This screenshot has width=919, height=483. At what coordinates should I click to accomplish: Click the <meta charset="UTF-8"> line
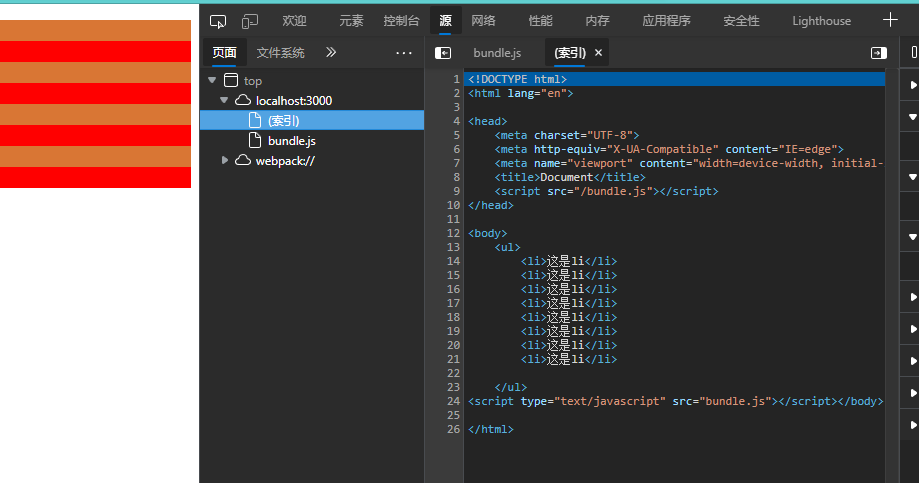coord(567,135)
